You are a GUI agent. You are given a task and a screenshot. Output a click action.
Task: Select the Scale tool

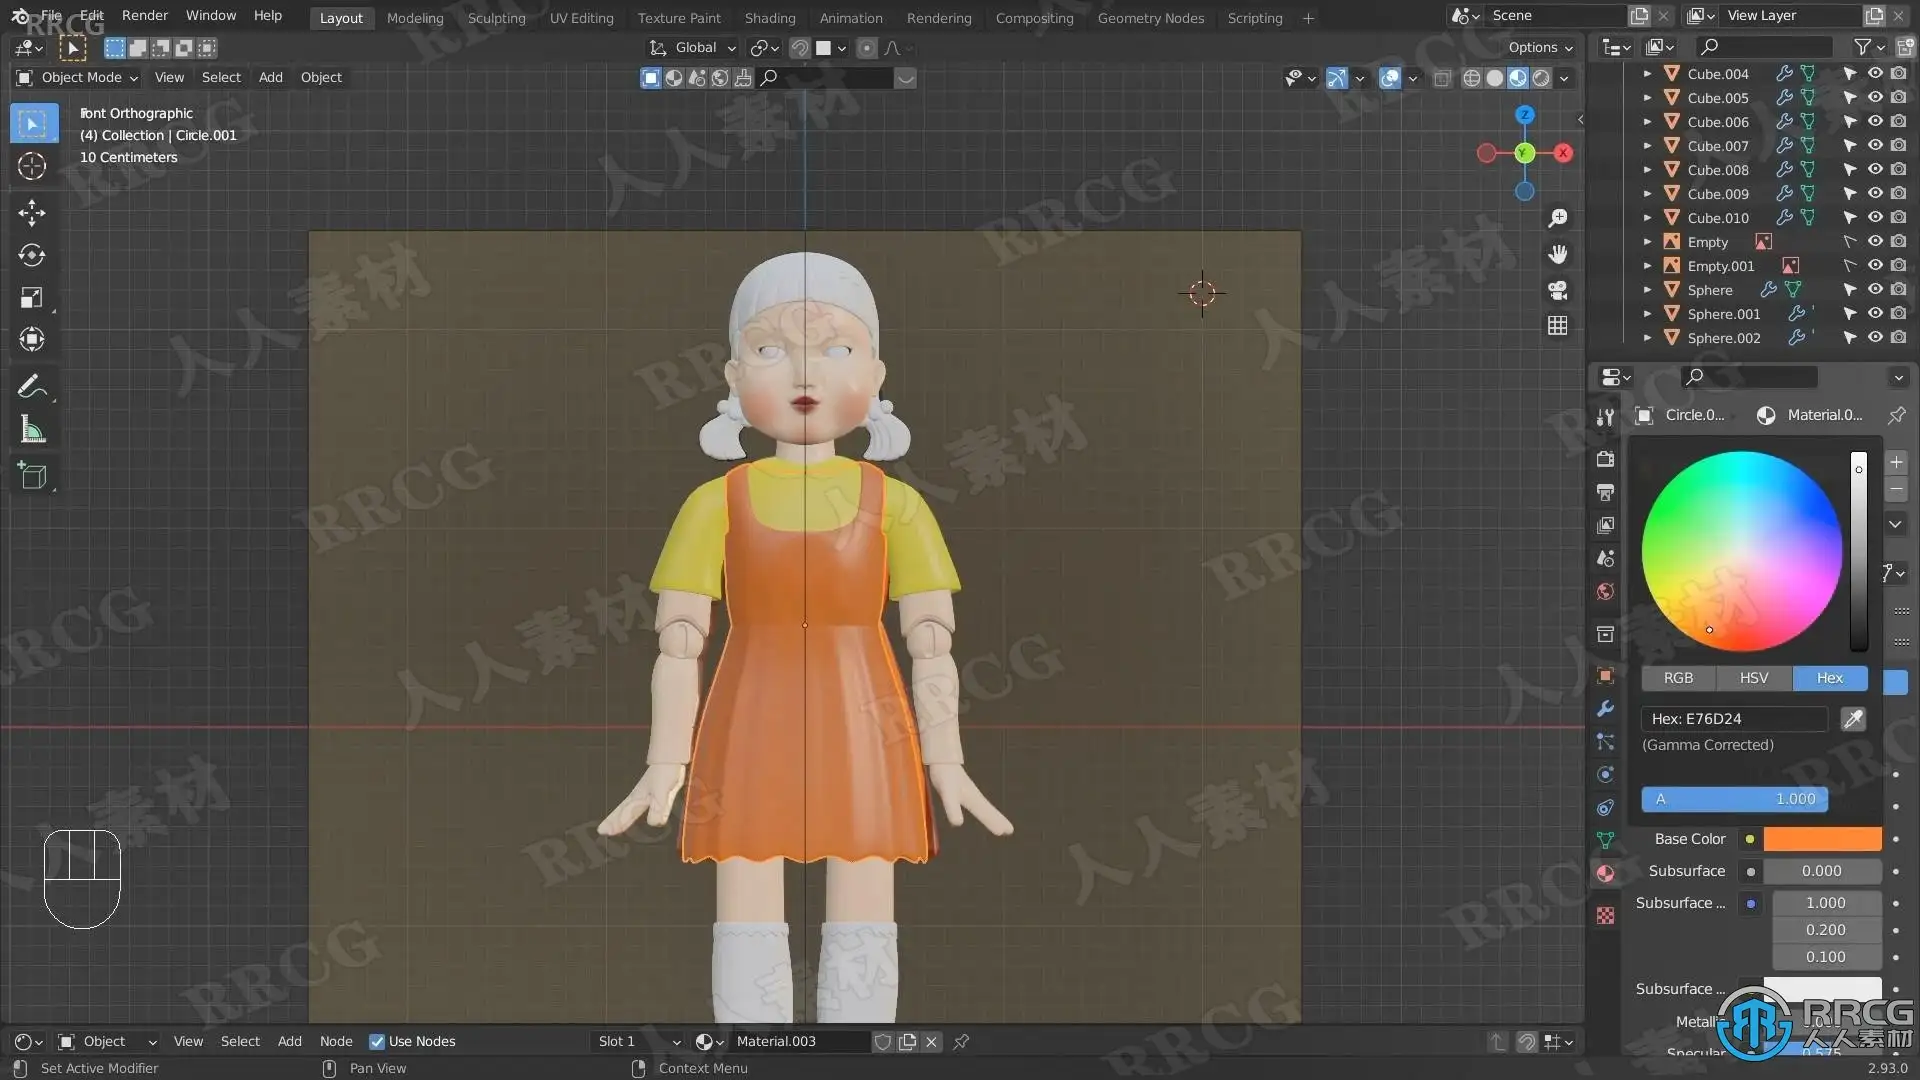point(32,298)
